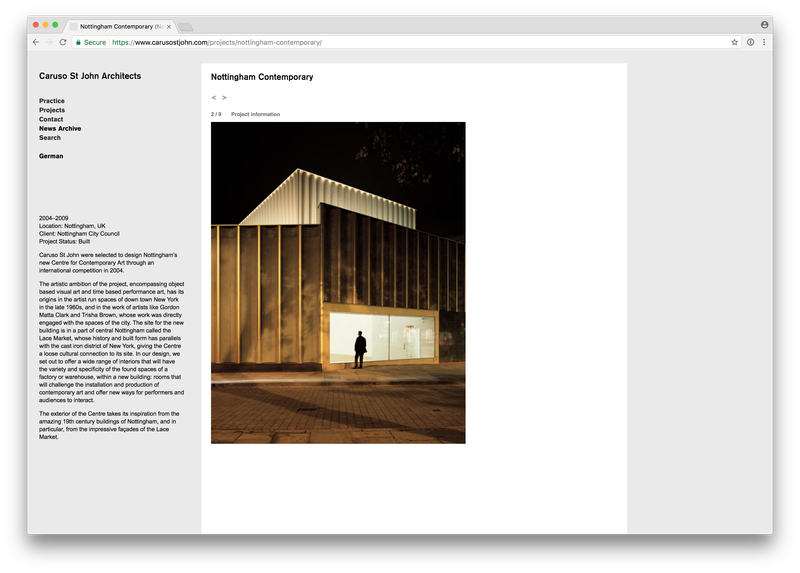The image size is (800, 573).
Task: Open the Practice menu link
Action: [x=52, y=101]
